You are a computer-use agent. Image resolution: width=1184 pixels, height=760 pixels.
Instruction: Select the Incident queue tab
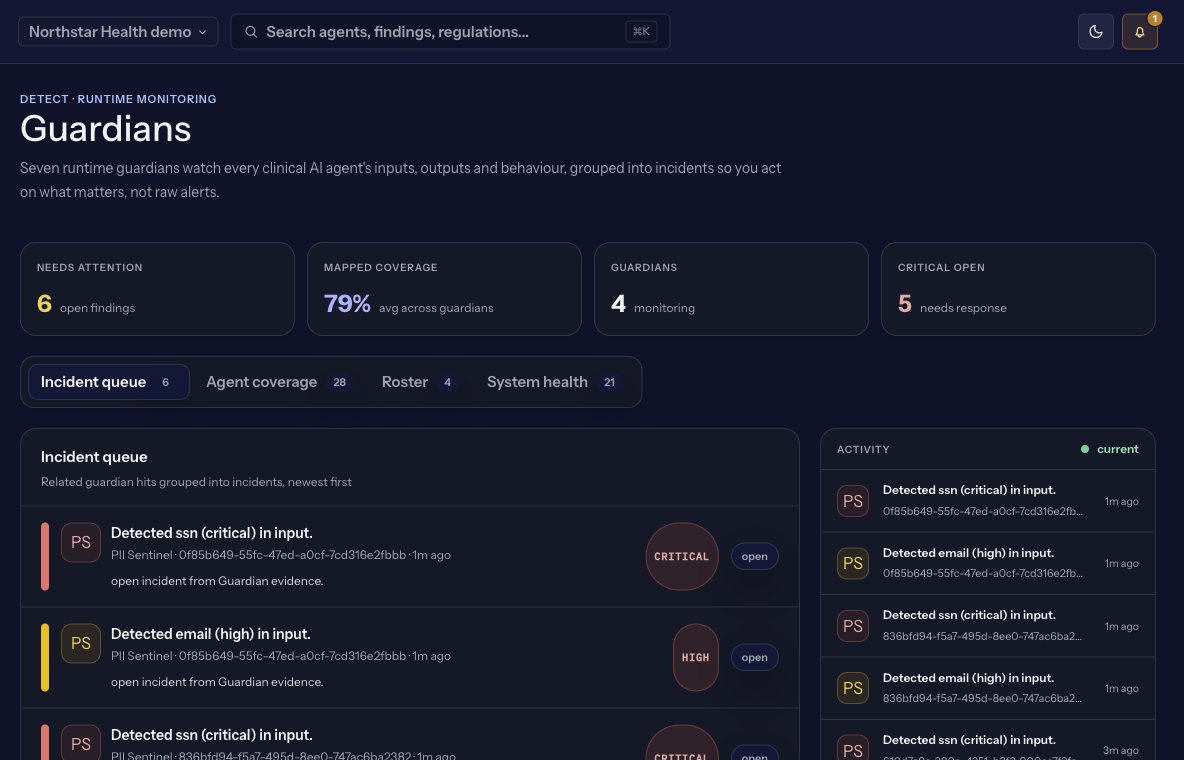109,382
